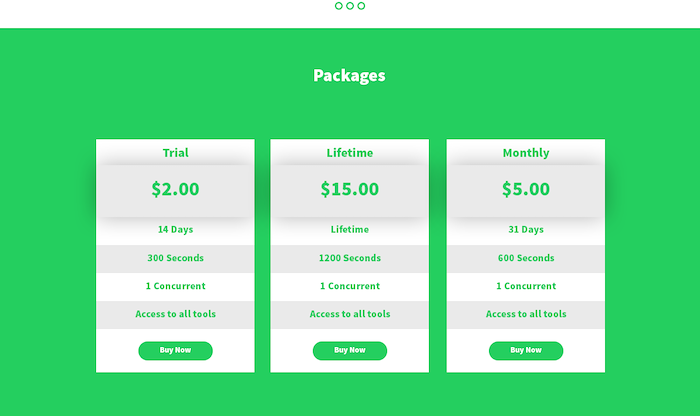Click Access to all tools in Monthly card
Screen dimensions: 700x416
click(526, 314)
